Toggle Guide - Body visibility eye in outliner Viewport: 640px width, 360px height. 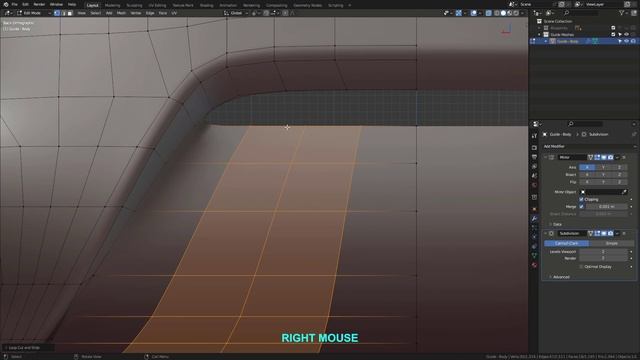click(627, 41)
